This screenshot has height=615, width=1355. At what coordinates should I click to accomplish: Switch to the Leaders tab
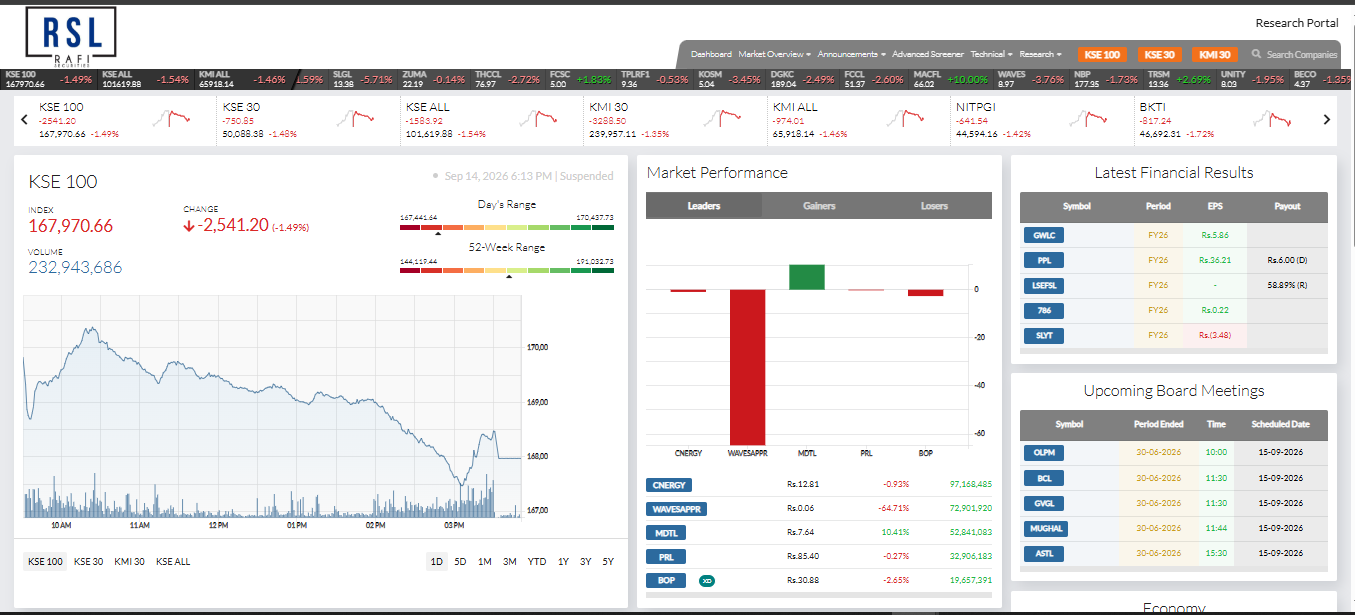[704, 206]
